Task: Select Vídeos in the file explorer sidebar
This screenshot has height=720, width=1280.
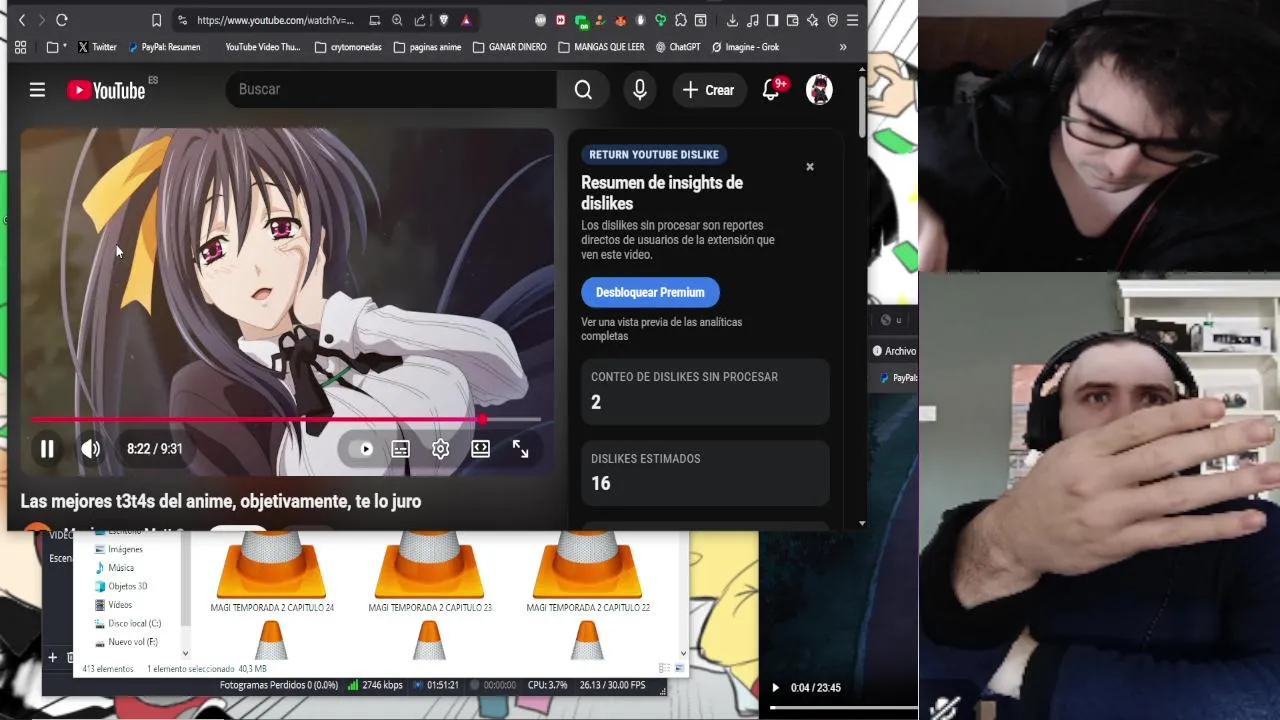Action: (x=113, y=605)
